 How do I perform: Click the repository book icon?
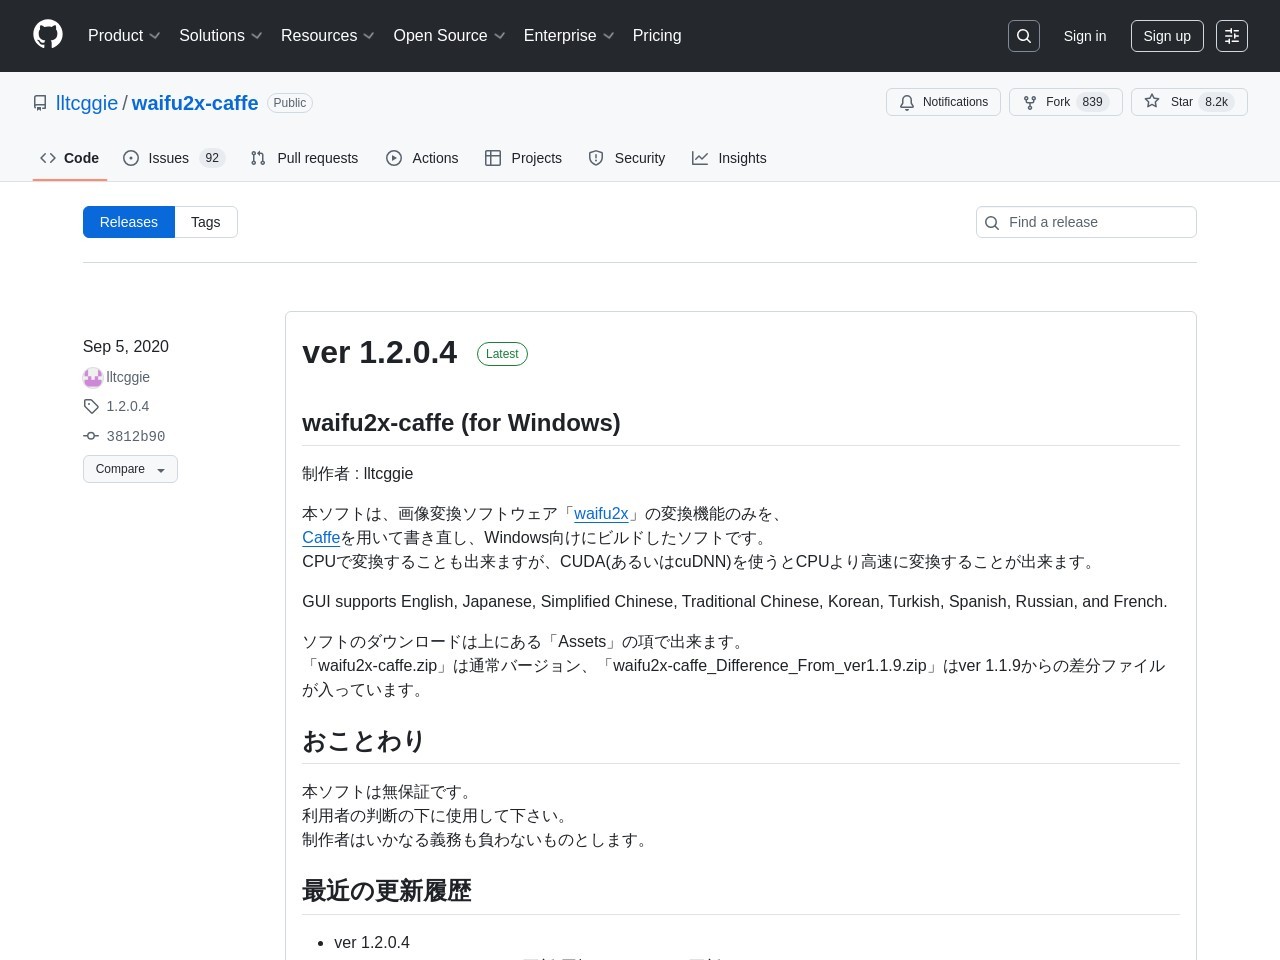[40, 103]
